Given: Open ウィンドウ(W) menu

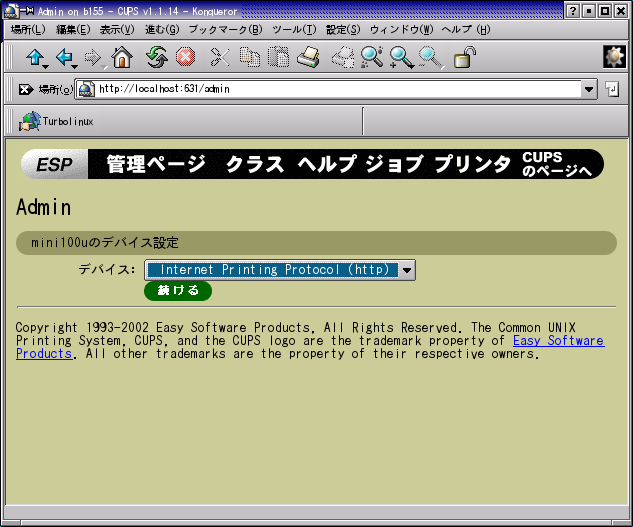Looking at the screenshot, I should tap(402, 30).
